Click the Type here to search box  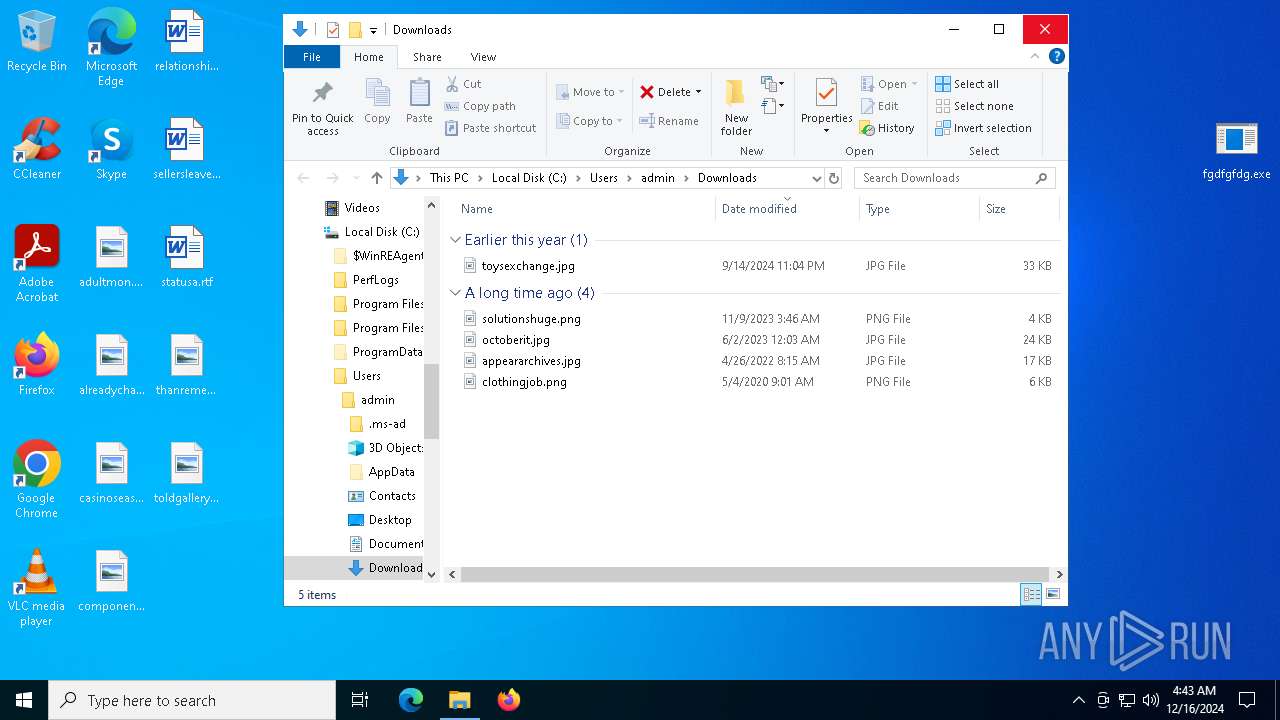tap(192, 700)
